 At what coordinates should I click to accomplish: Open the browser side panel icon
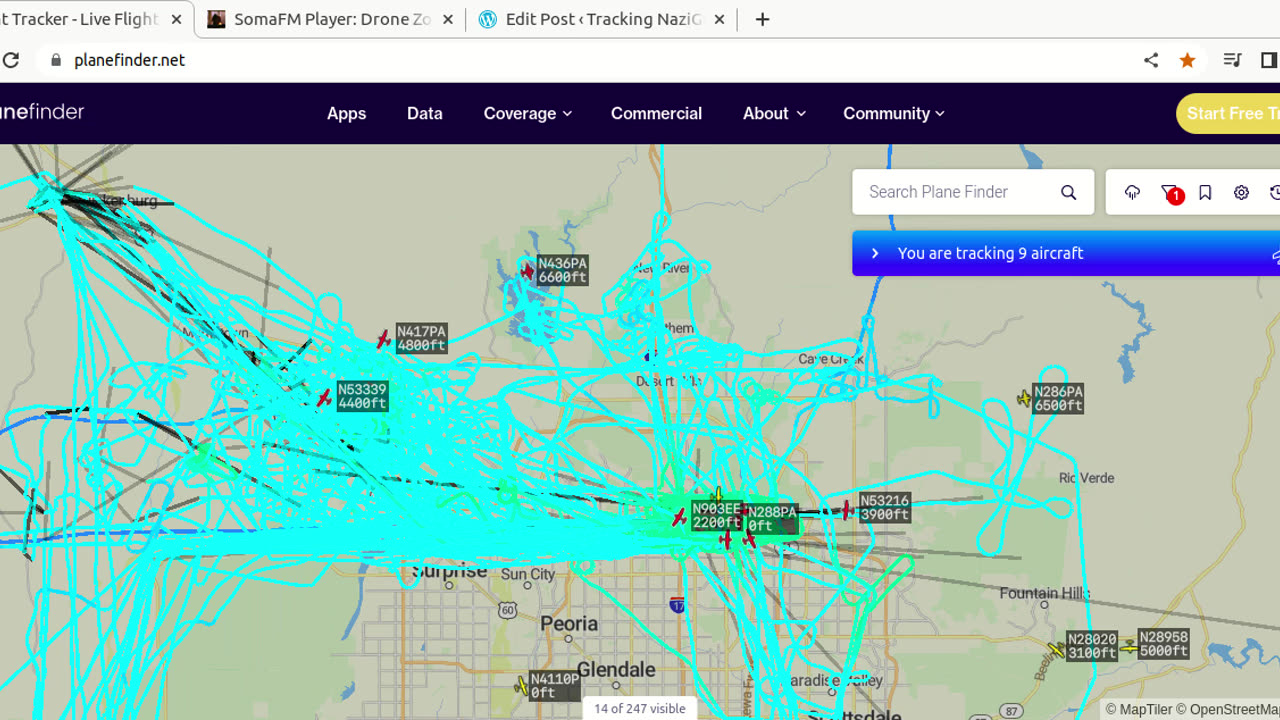point(1269,60)
